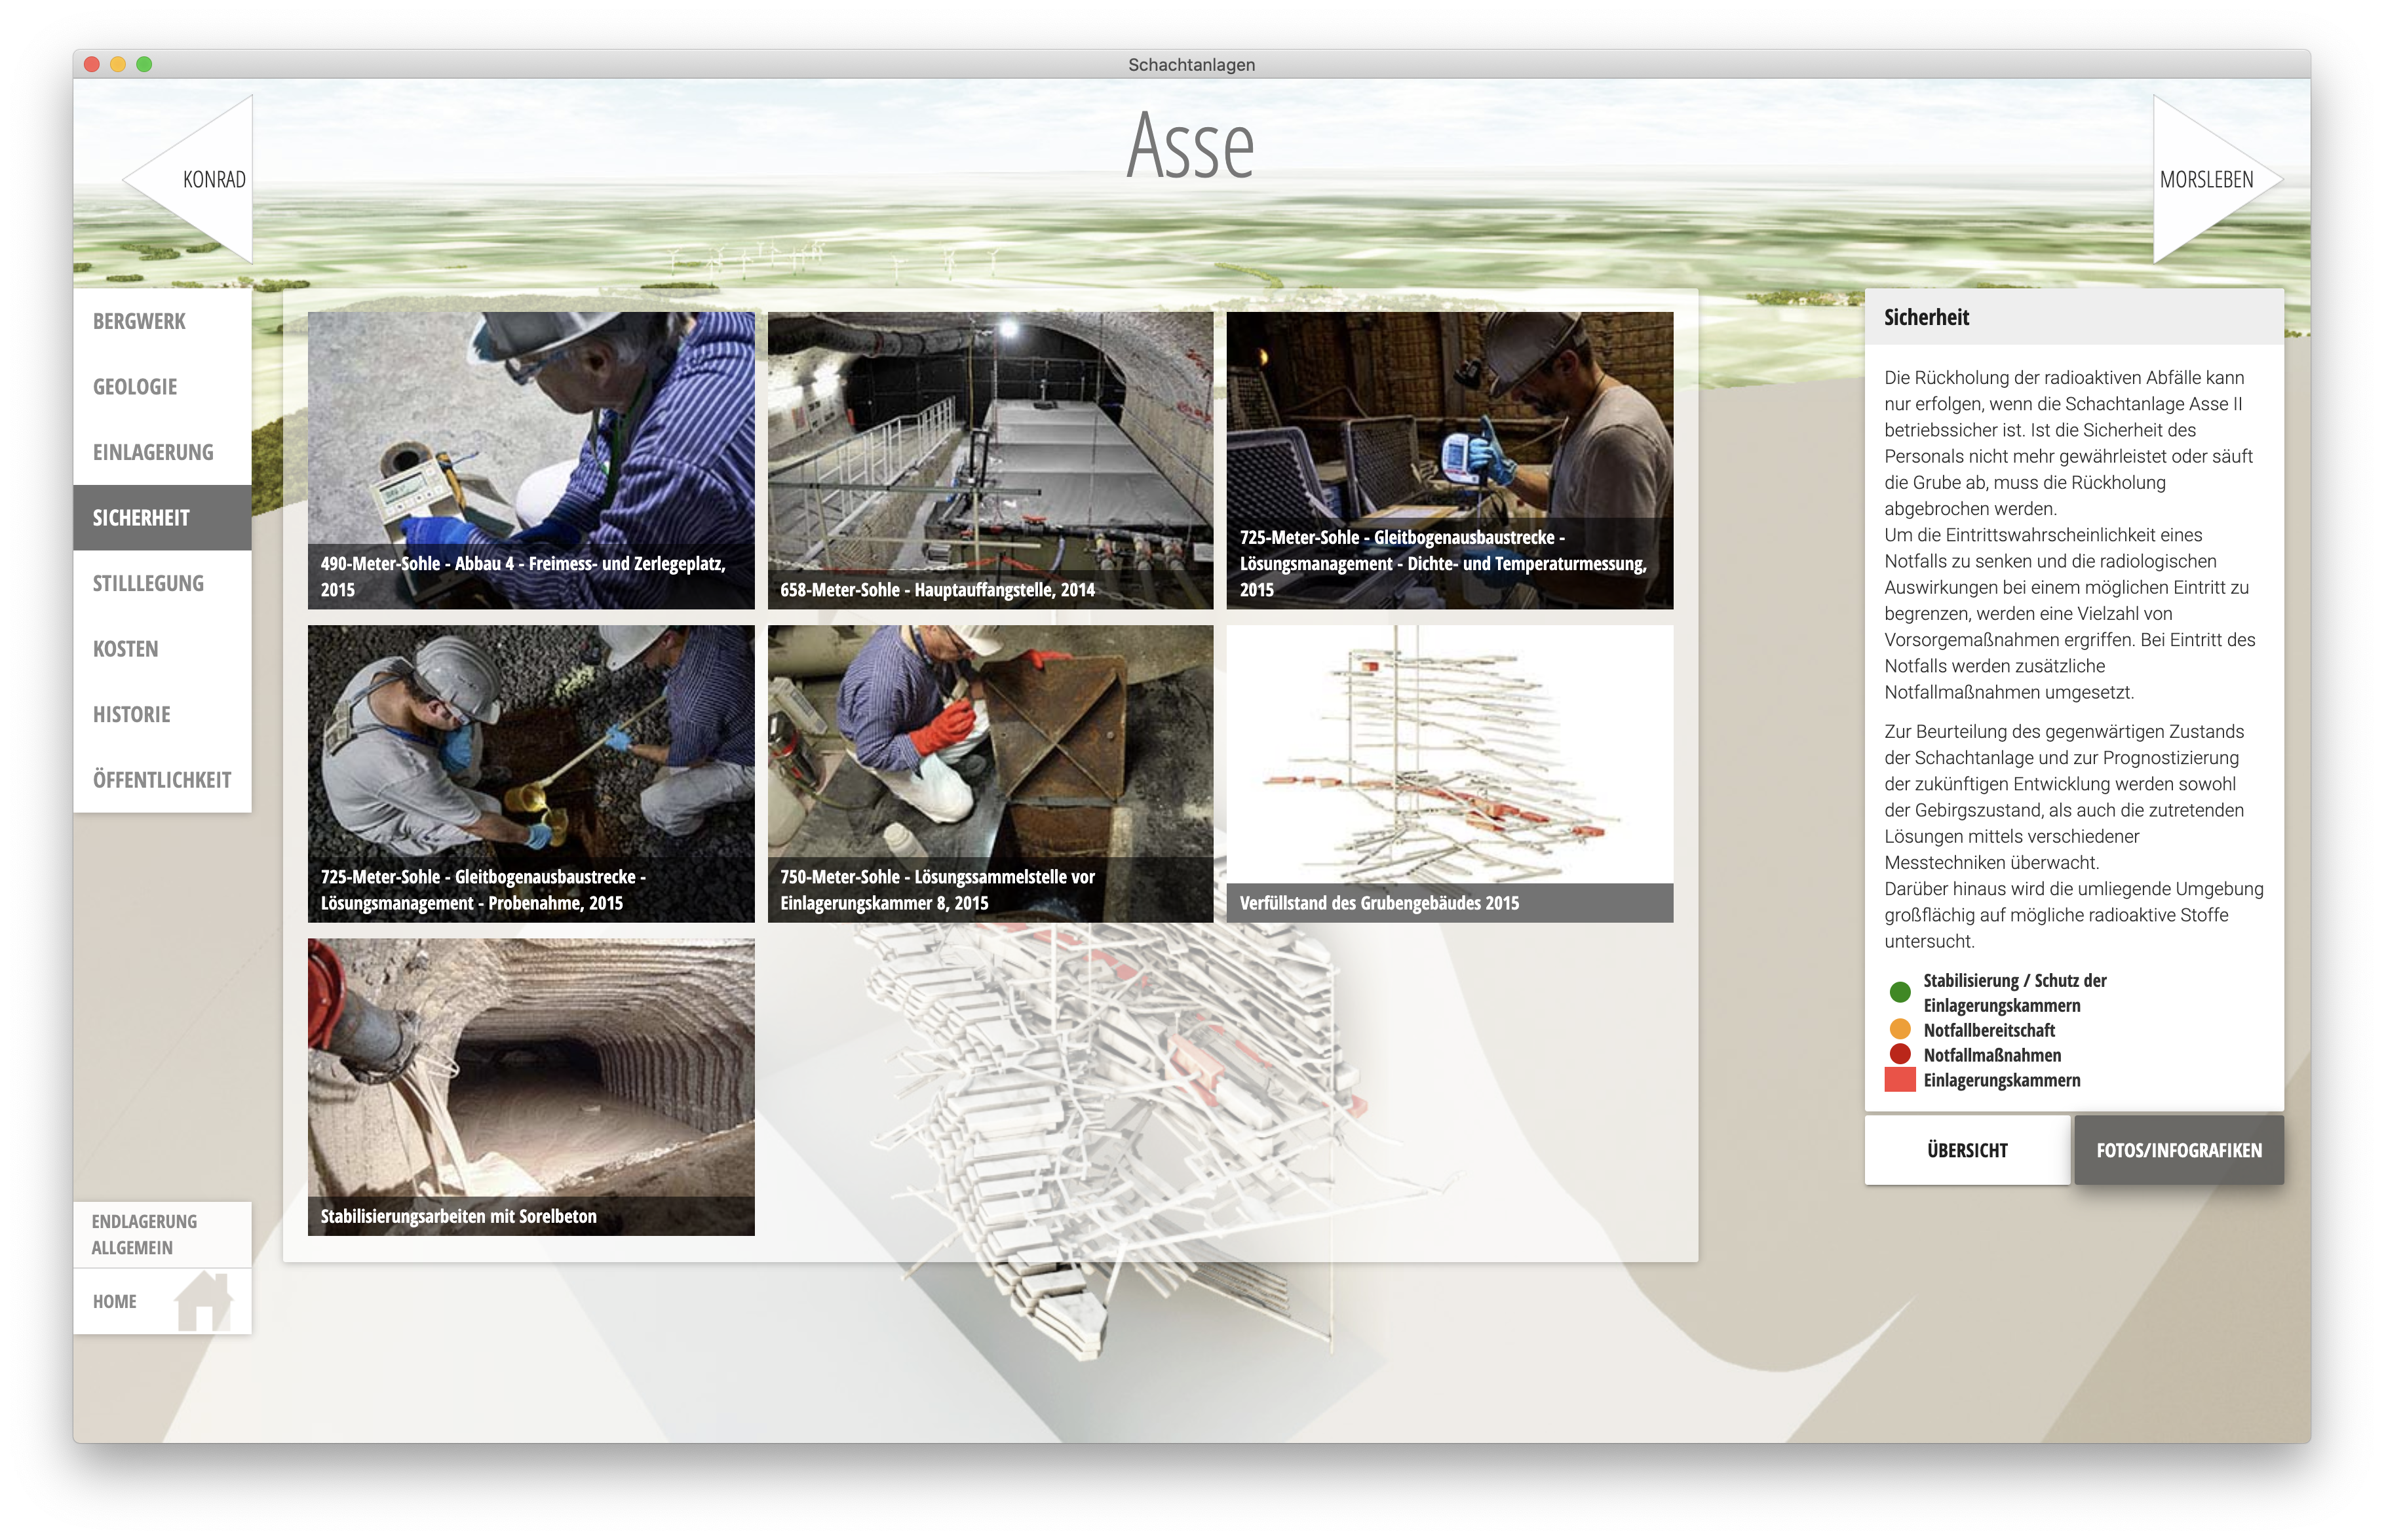Switch to the Stilllegung section

click(x=148, y=583)
